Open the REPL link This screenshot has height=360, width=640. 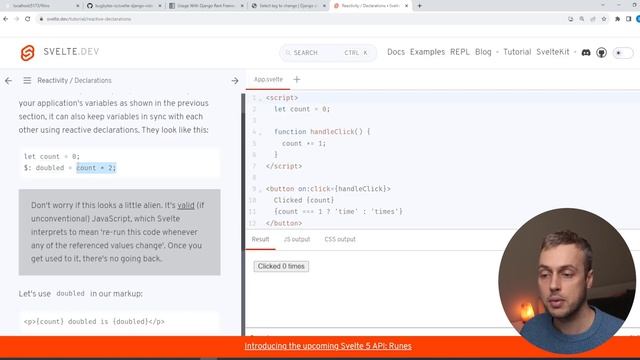point(460,52)
